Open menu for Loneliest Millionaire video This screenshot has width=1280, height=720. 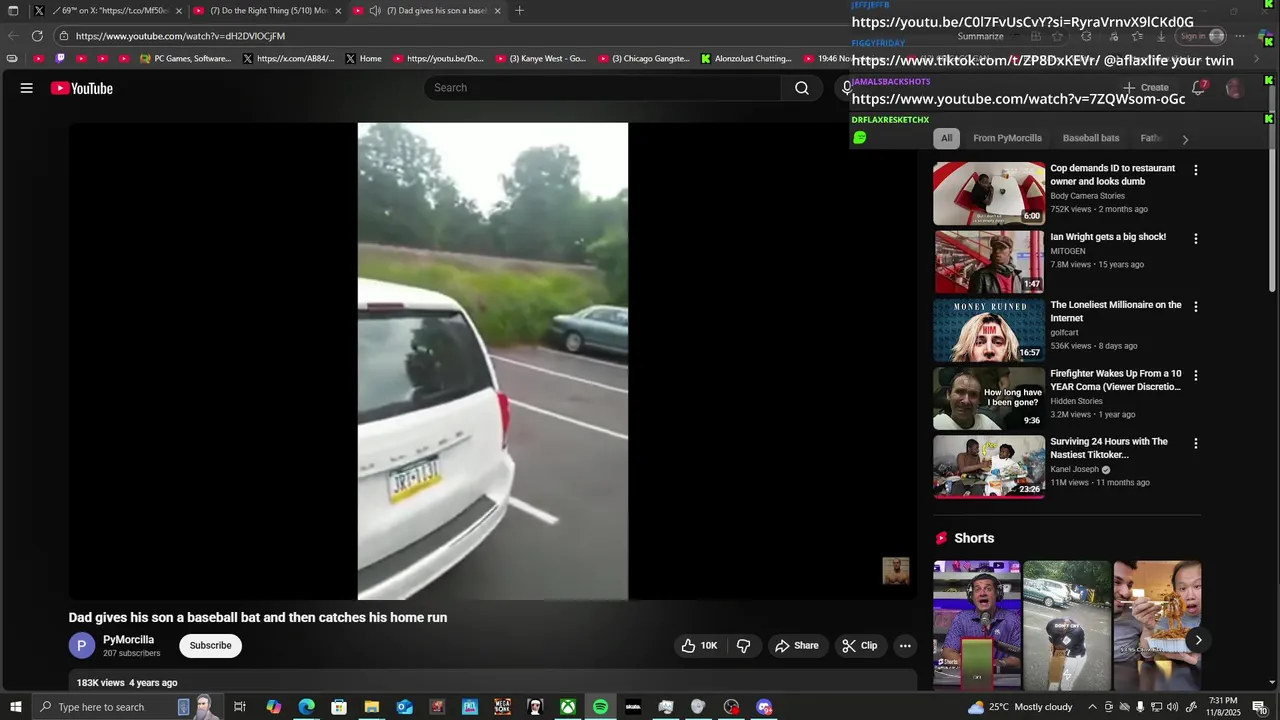(1195, 307)
